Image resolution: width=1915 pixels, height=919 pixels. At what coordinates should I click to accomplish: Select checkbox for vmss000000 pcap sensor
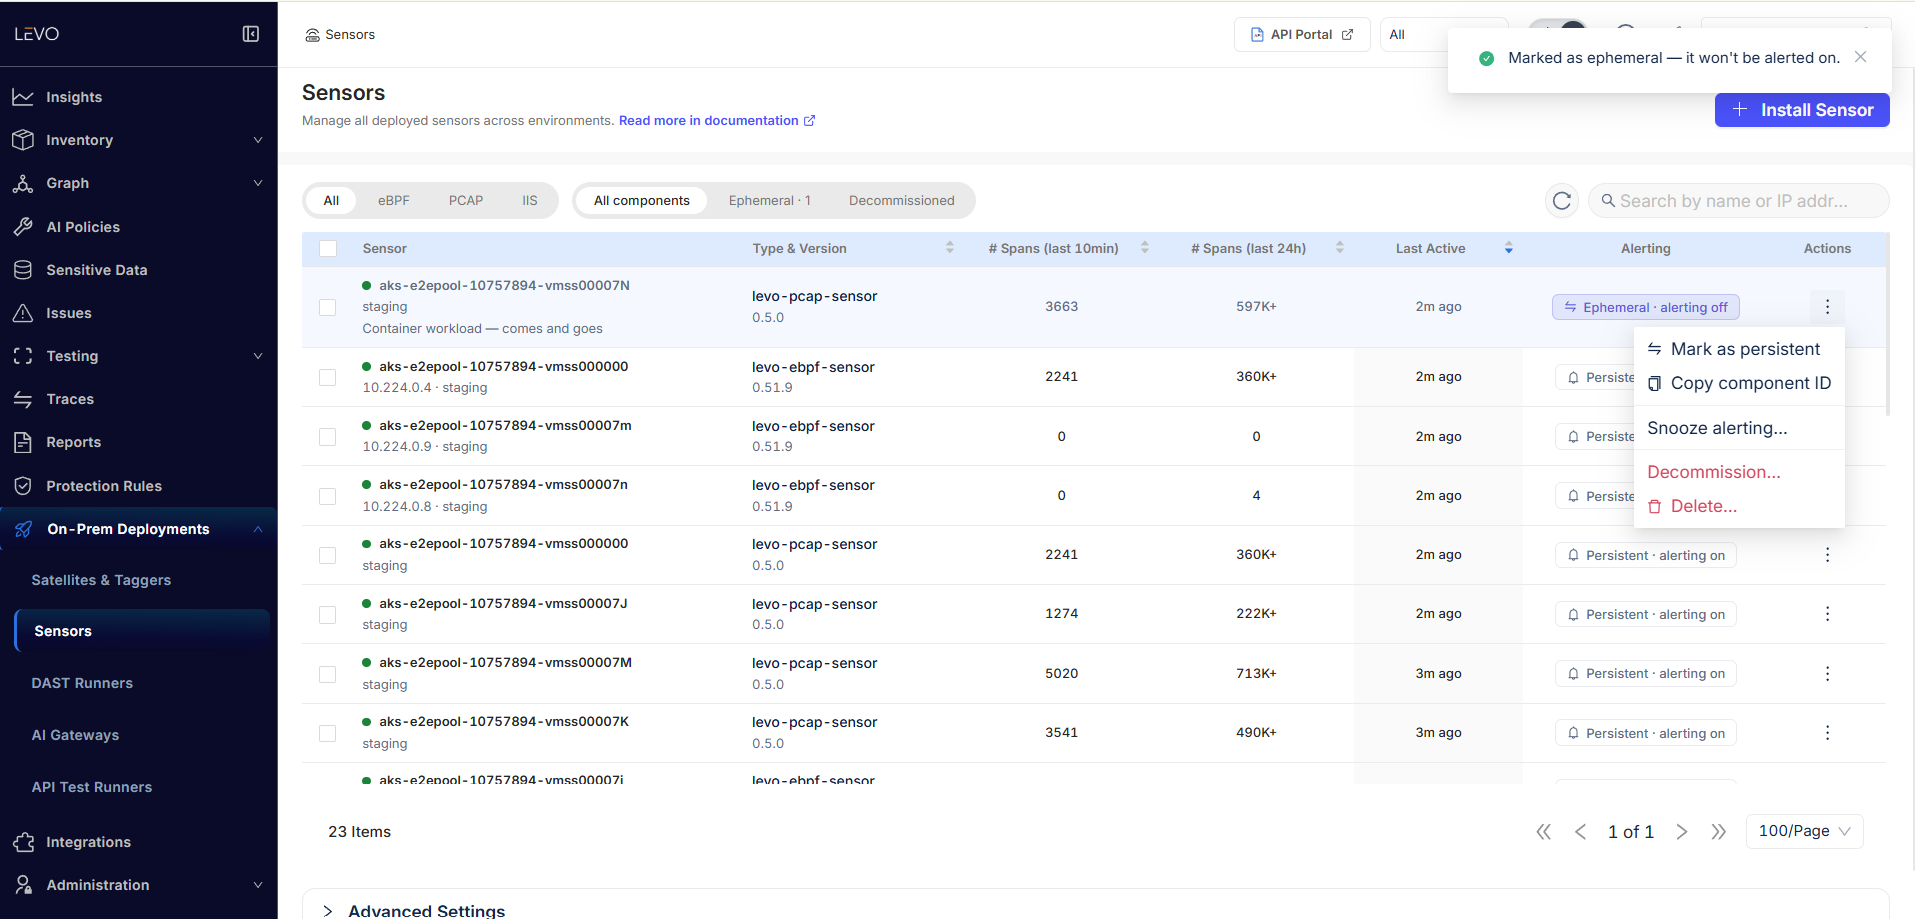click(x=327, y=555)
